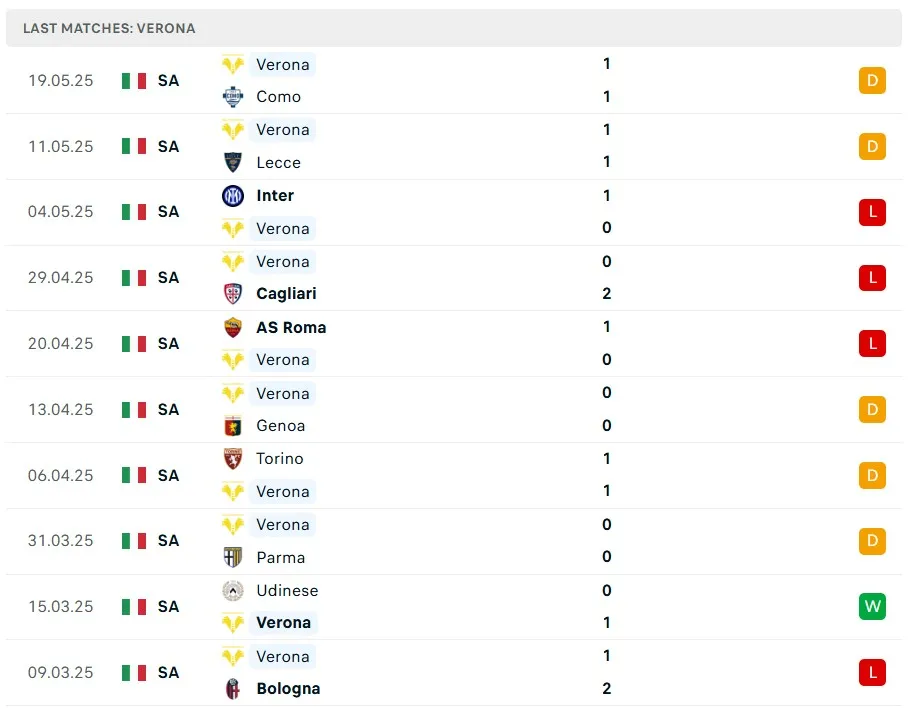Click the Italian flag on 19.05.25 row
This screenshot has height=711, width=910.
(x=134, y=81)
